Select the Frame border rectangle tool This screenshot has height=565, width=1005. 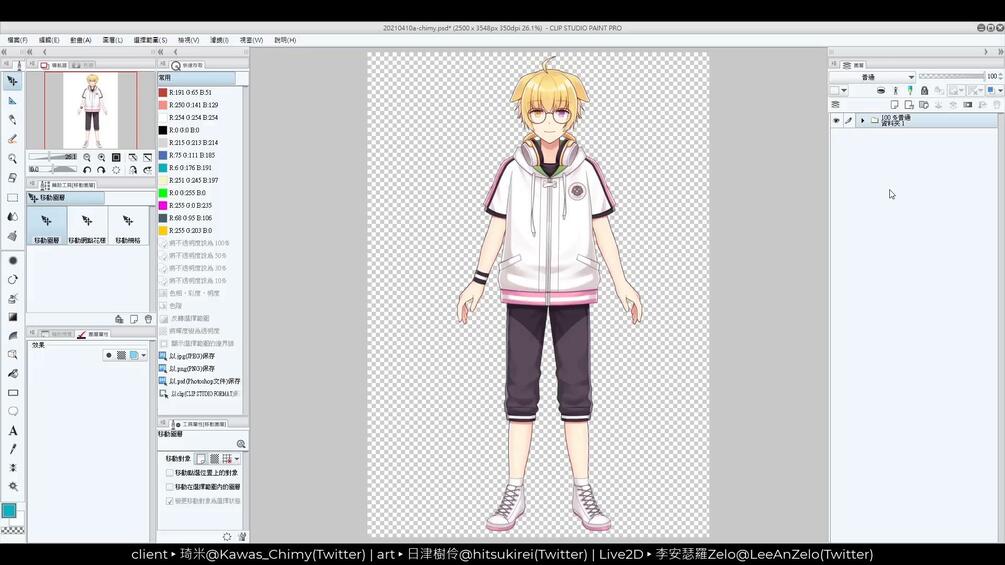[x=12, y=393]
